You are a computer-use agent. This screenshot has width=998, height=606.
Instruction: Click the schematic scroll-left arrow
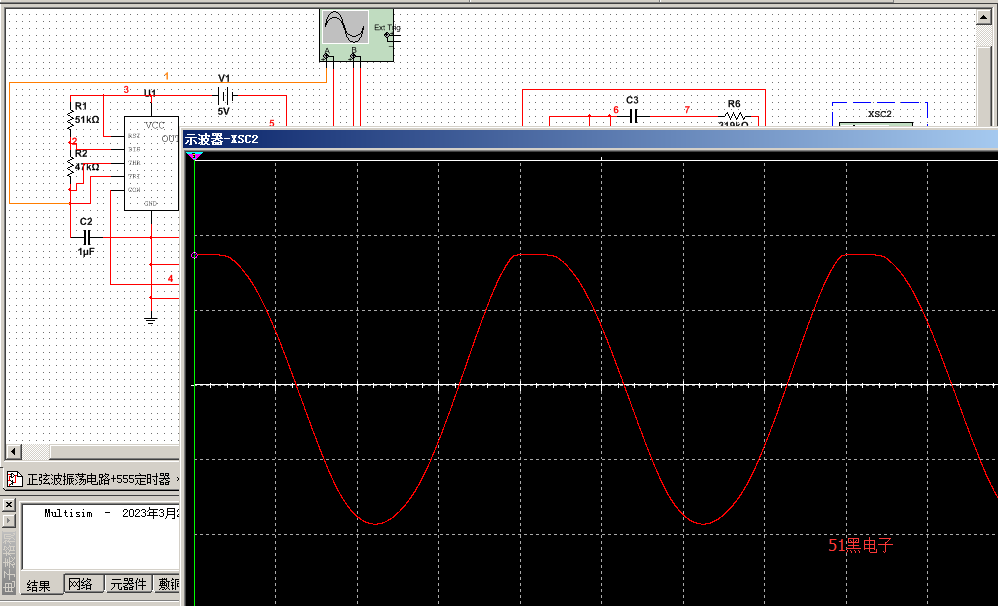(13, 451)
